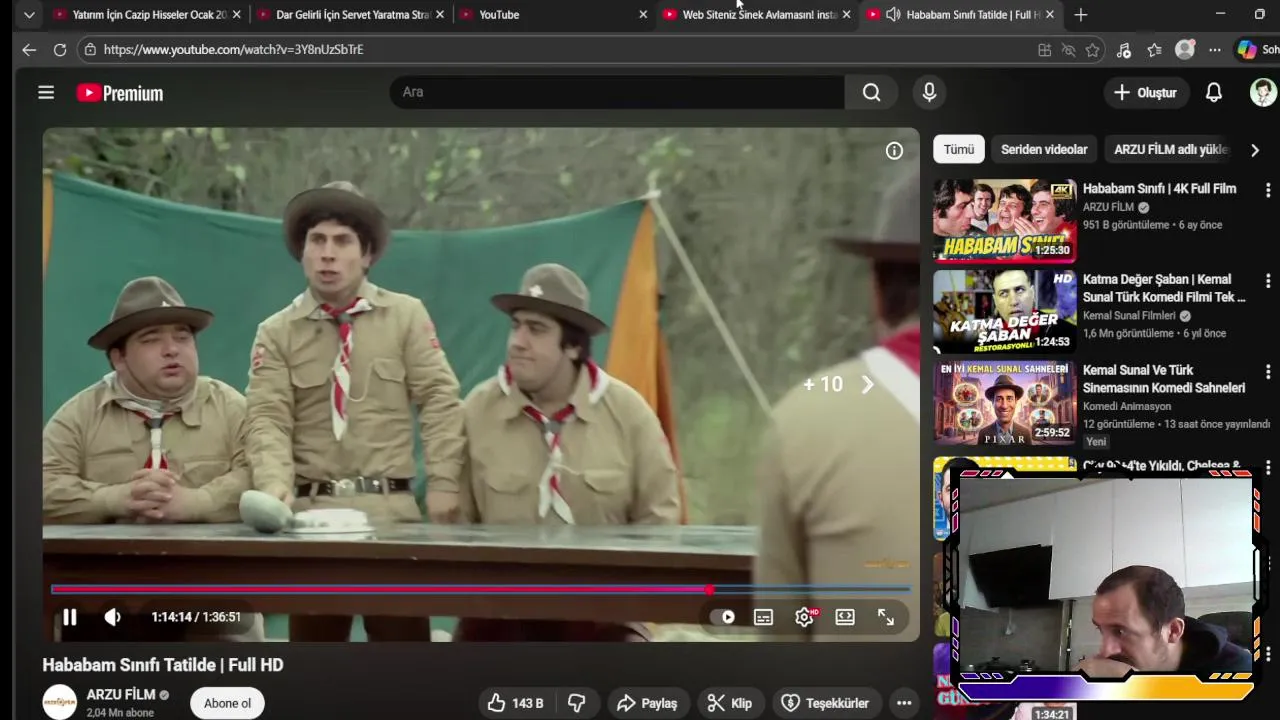The width and height of the screenshot is (1280, 720).
Task: Open Katma Değer Şaban title link
Action: [1164, 288]
